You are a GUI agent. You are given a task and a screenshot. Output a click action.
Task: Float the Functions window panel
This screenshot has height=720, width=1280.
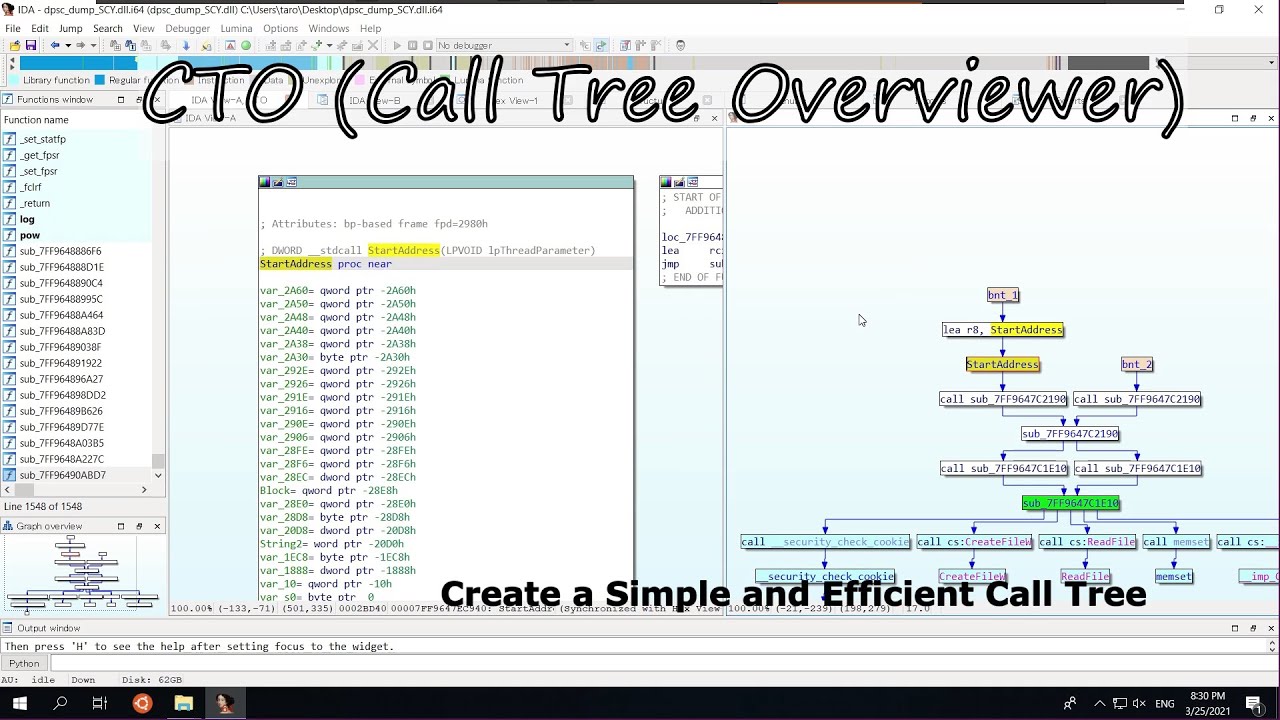click(139, 100)
